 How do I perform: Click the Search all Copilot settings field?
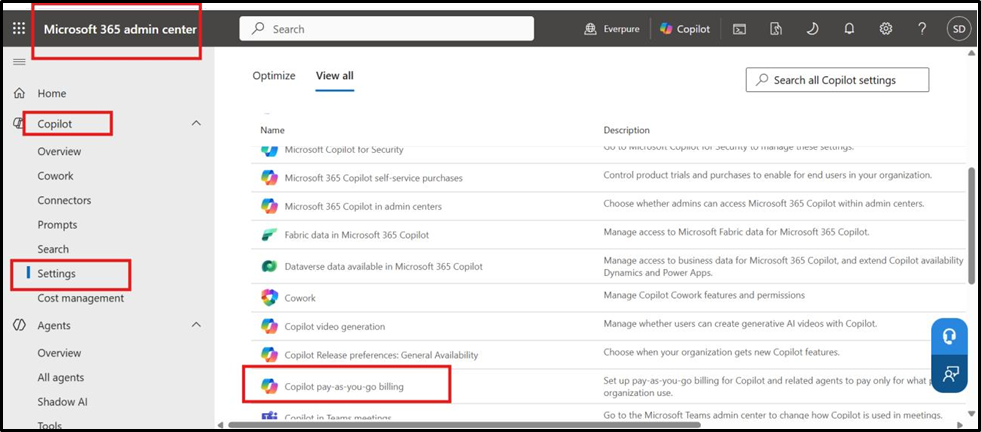coord(837,80)
